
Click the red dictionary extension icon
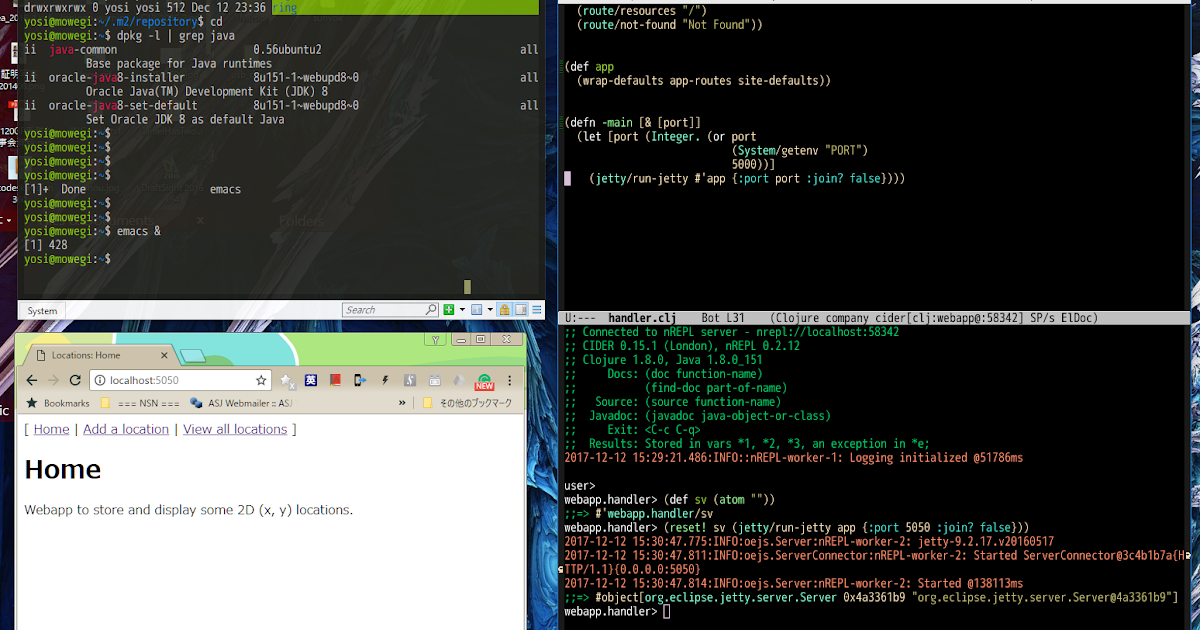(x=335, y=381)
